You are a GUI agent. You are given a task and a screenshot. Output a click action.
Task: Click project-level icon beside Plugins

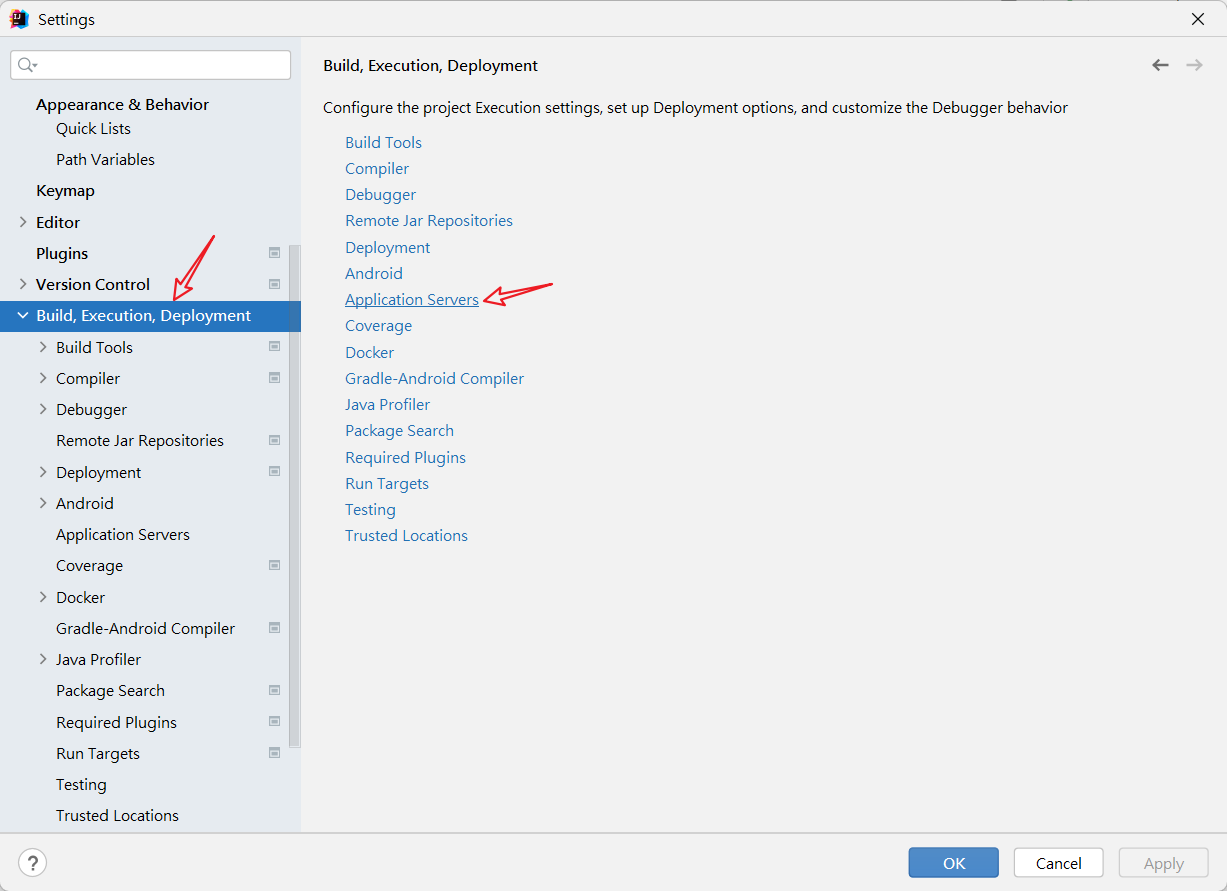(274, 253)
